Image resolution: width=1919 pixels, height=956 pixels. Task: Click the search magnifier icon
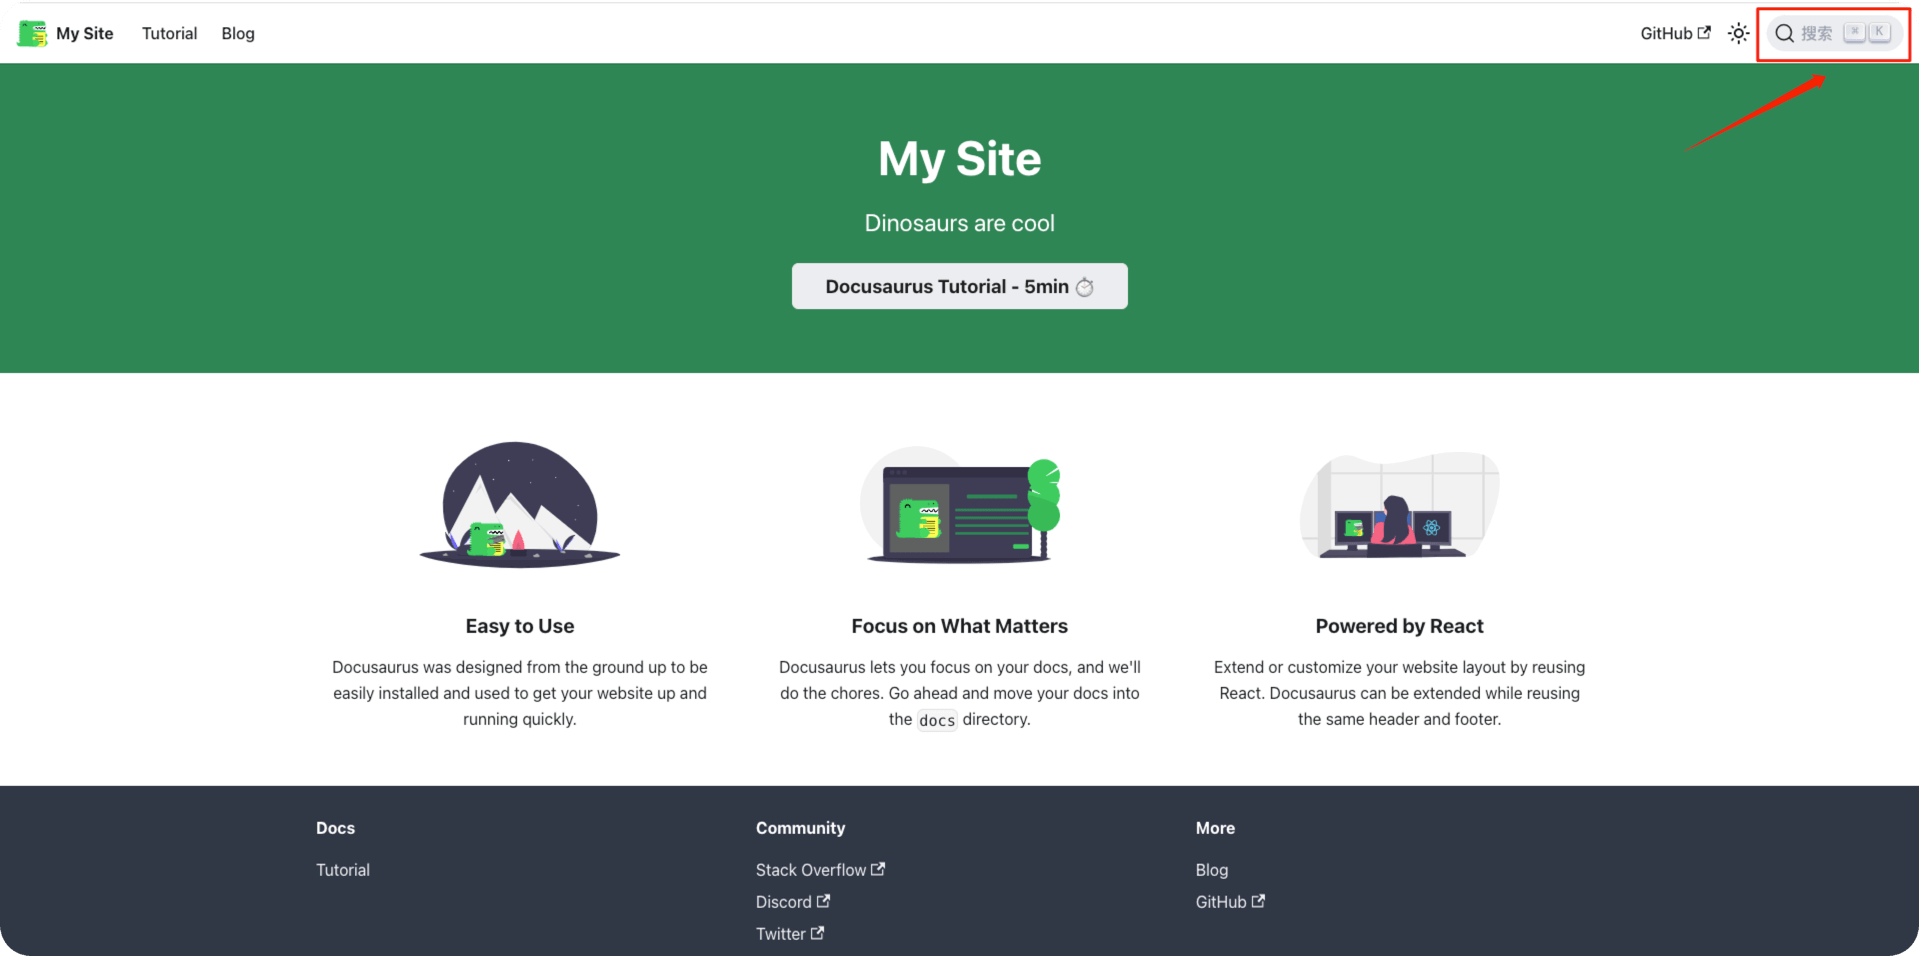pyautogui.click(x=1784, y=34)
